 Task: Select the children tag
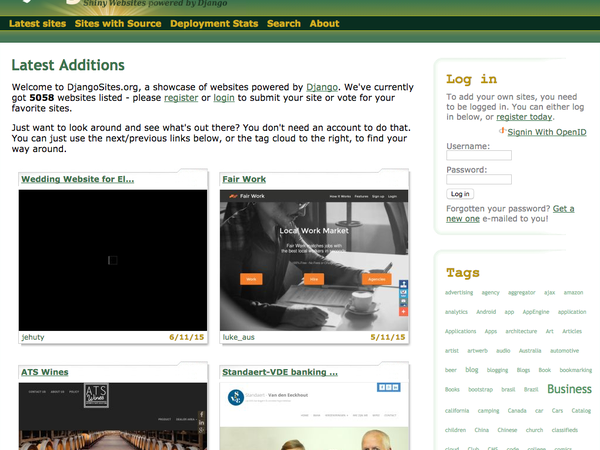[455, 430]
